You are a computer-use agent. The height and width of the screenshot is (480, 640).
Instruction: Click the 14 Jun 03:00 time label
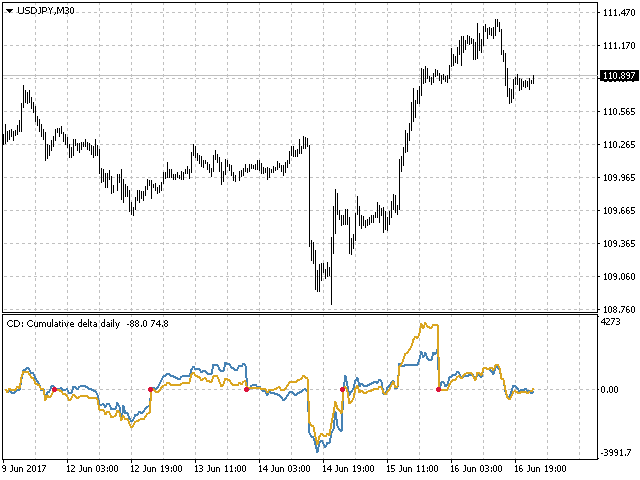tap(284, 467)
